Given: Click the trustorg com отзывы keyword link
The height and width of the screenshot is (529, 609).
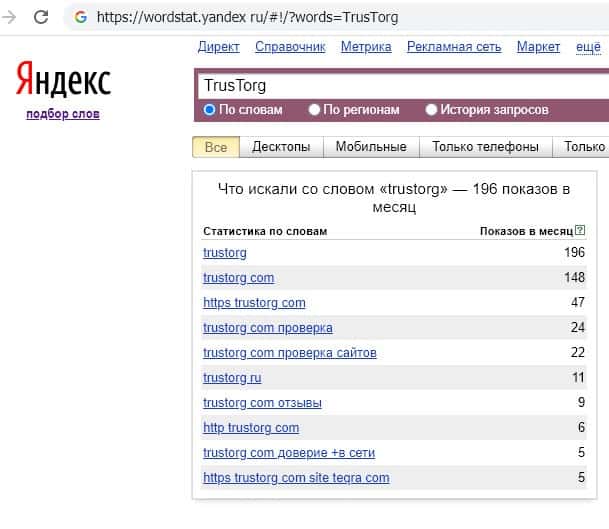Looking at the screenshot, I should [262, 403].
